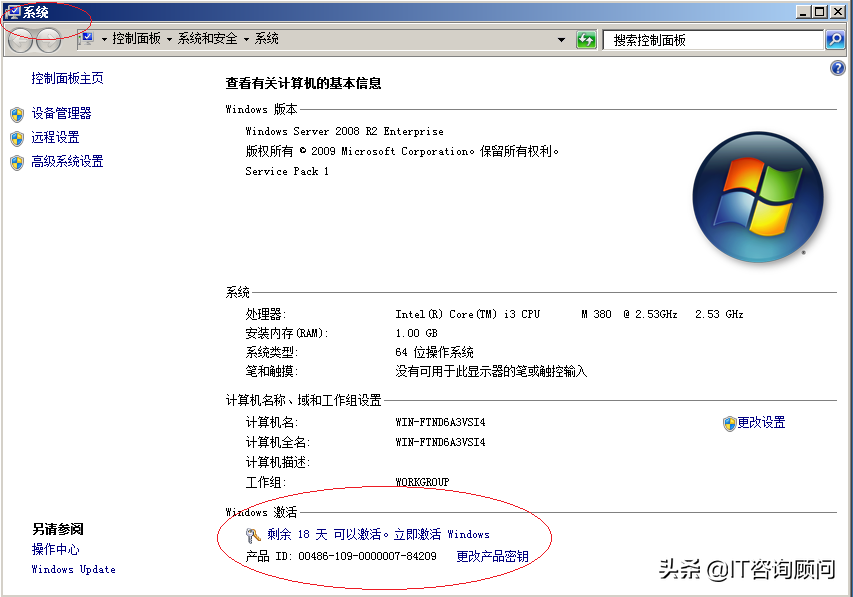Open 高级系统设置 link

tap(67, 161)
